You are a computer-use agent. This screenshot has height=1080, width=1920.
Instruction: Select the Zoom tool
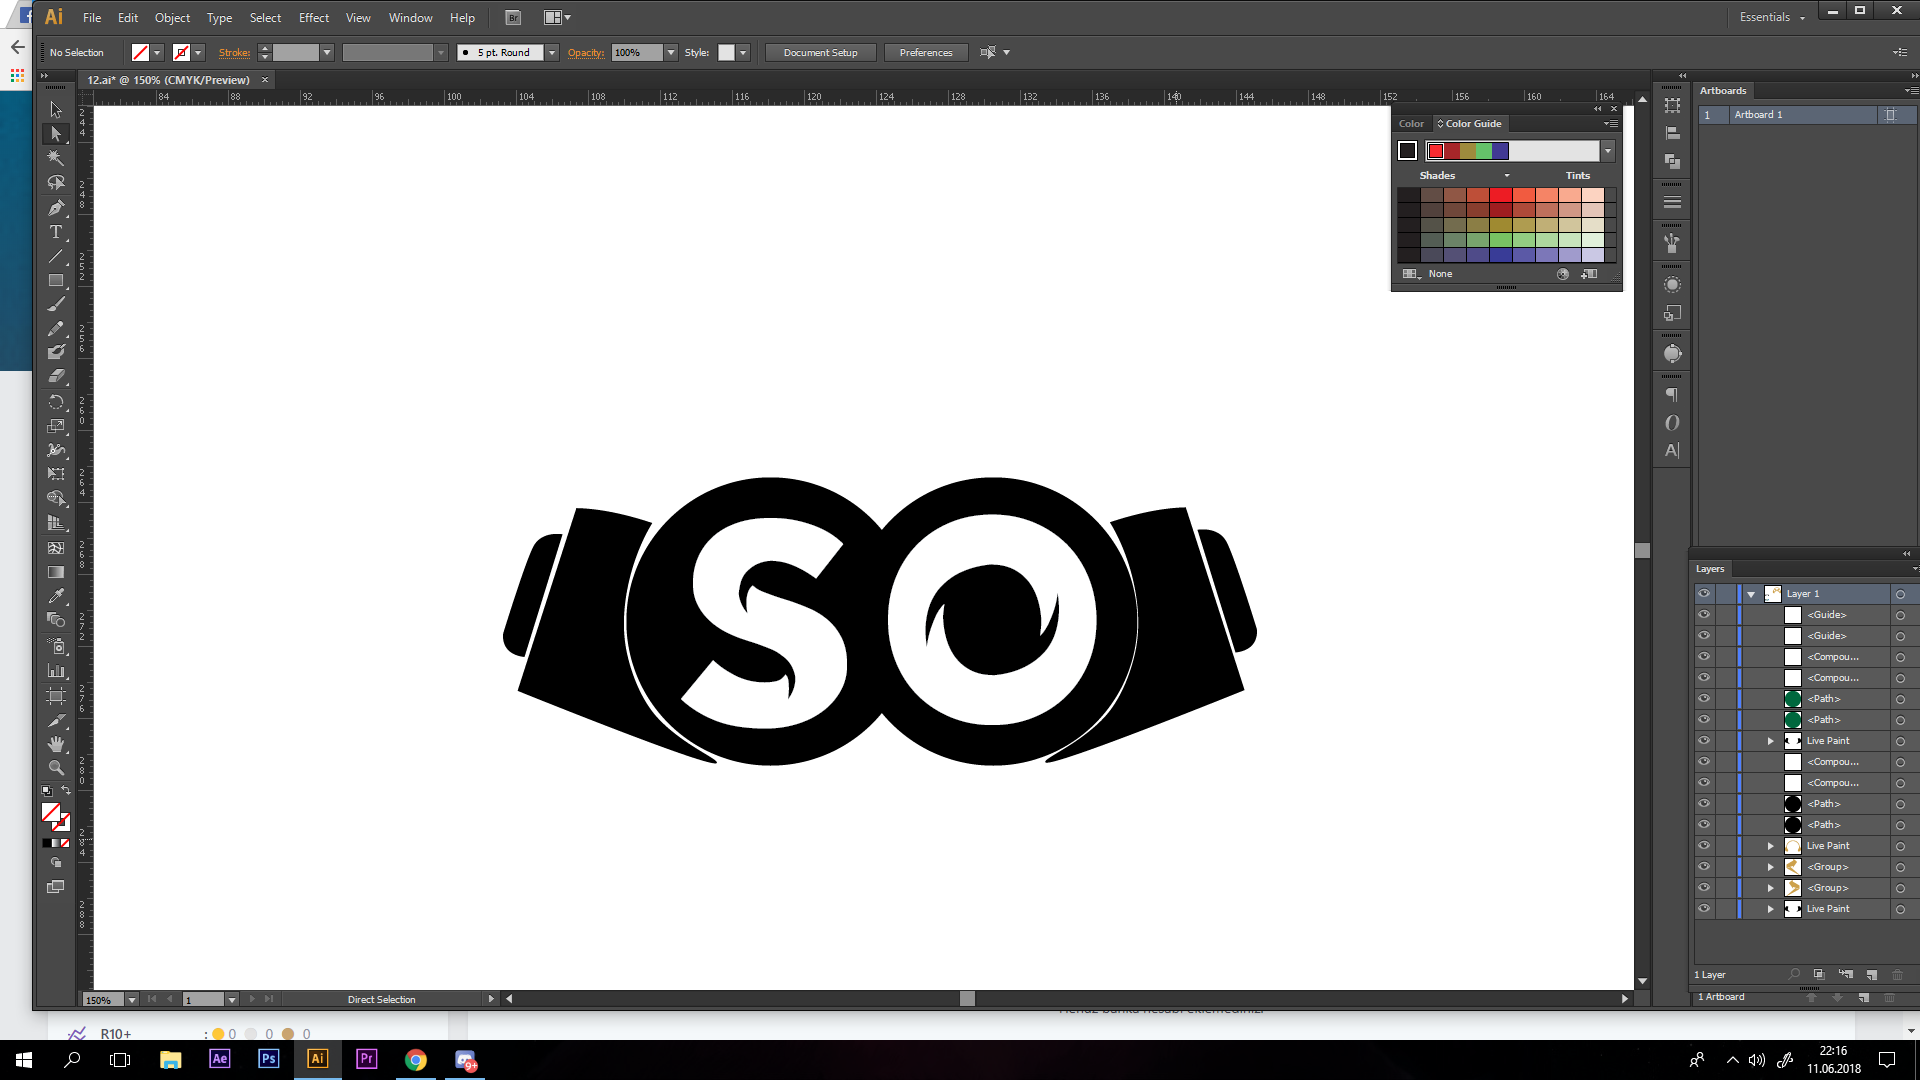point(56,768)
